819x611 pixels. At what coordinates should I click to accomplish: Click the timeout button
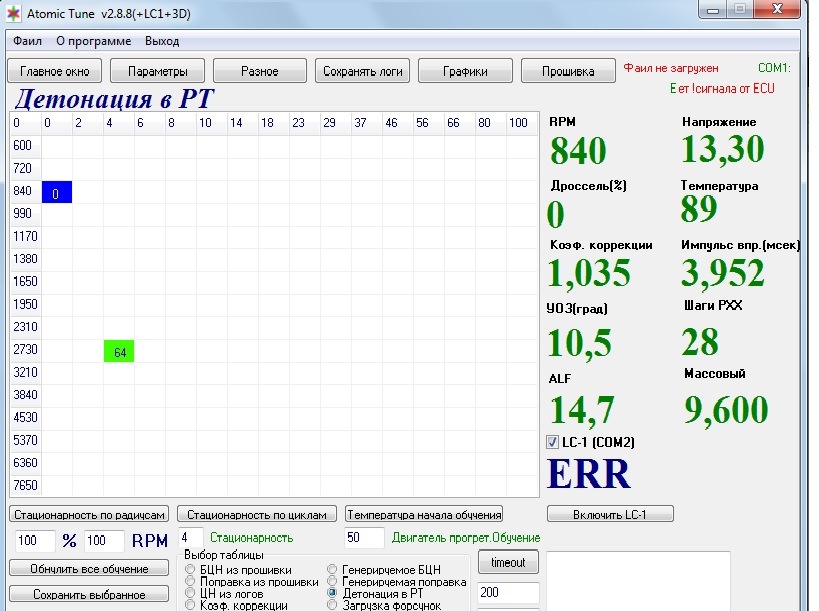point(508,562)
